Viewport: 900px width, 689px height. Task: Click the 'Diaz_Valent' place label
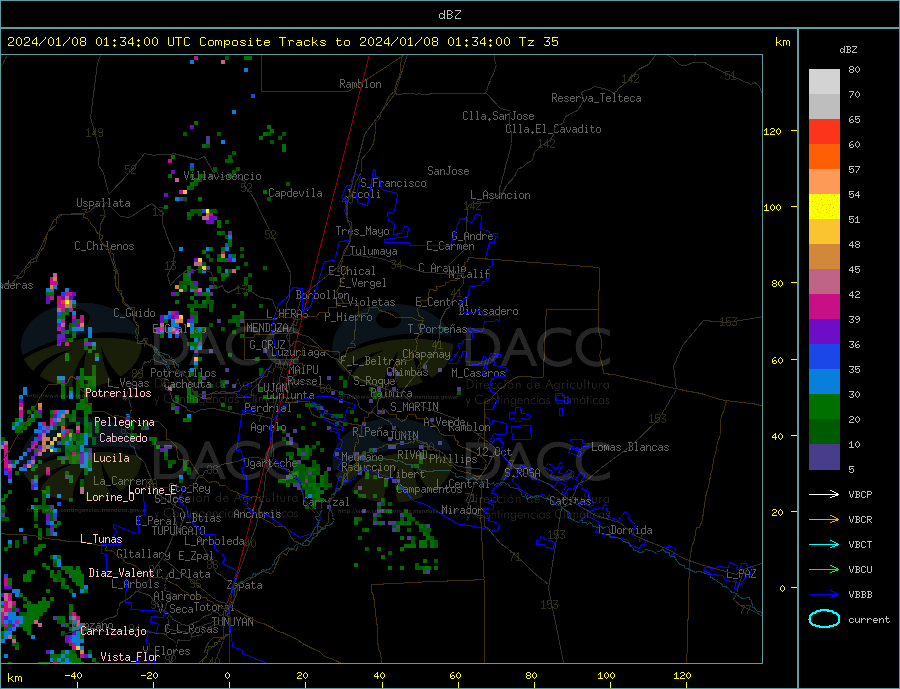click(x=121, y=573)
